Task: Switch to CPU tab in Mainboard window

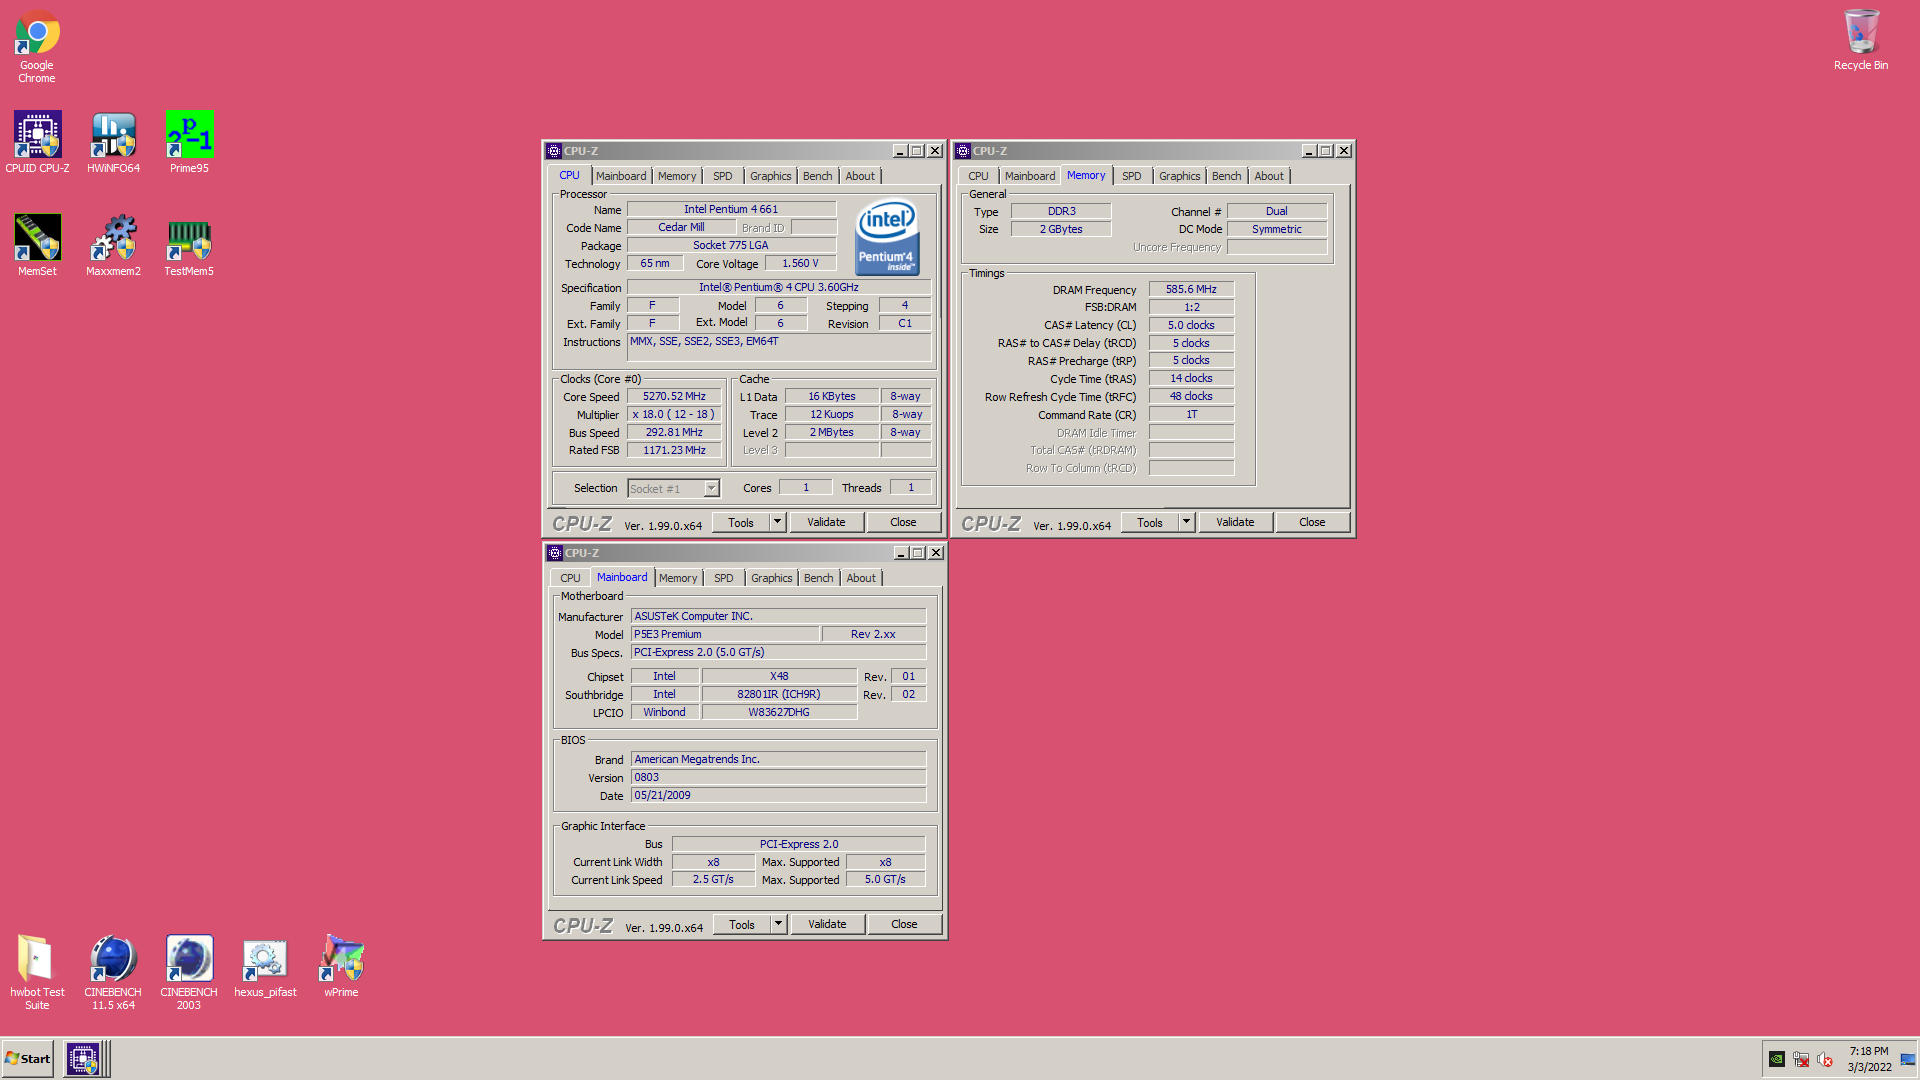Action: point(570,578)
